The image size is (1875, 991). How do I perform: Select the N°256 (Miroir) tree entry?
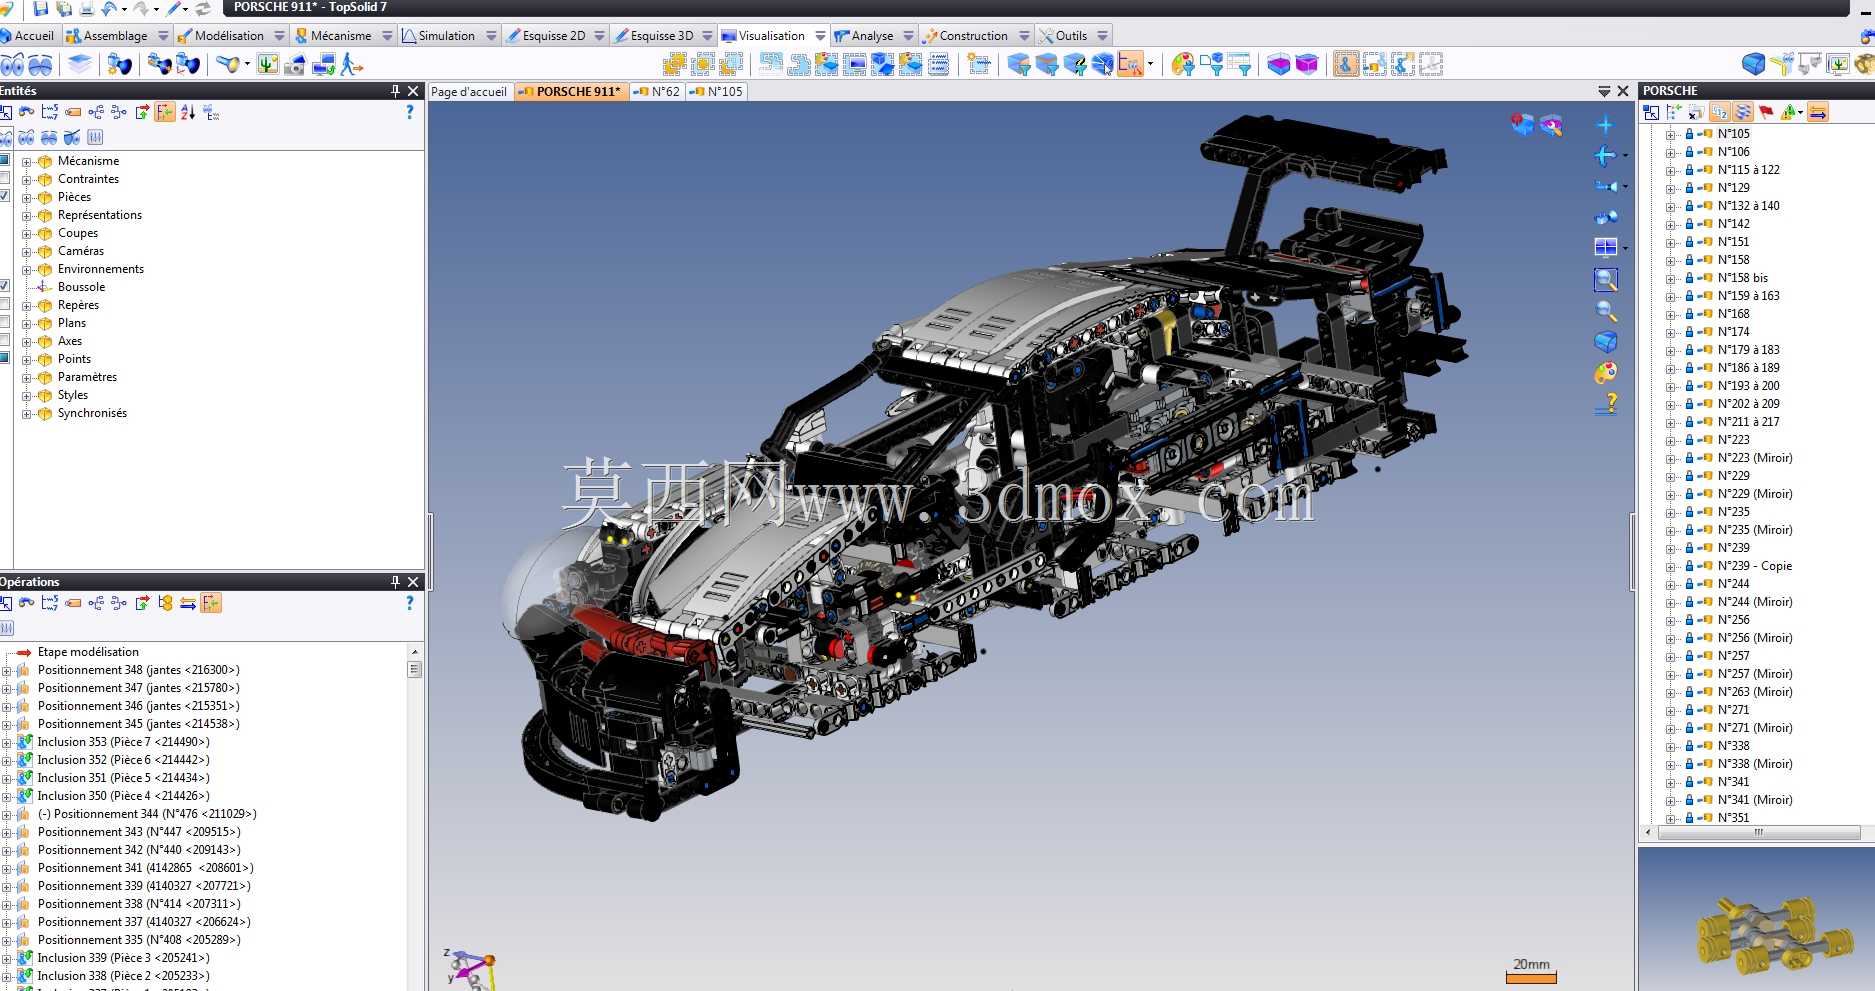(1755, 638)
